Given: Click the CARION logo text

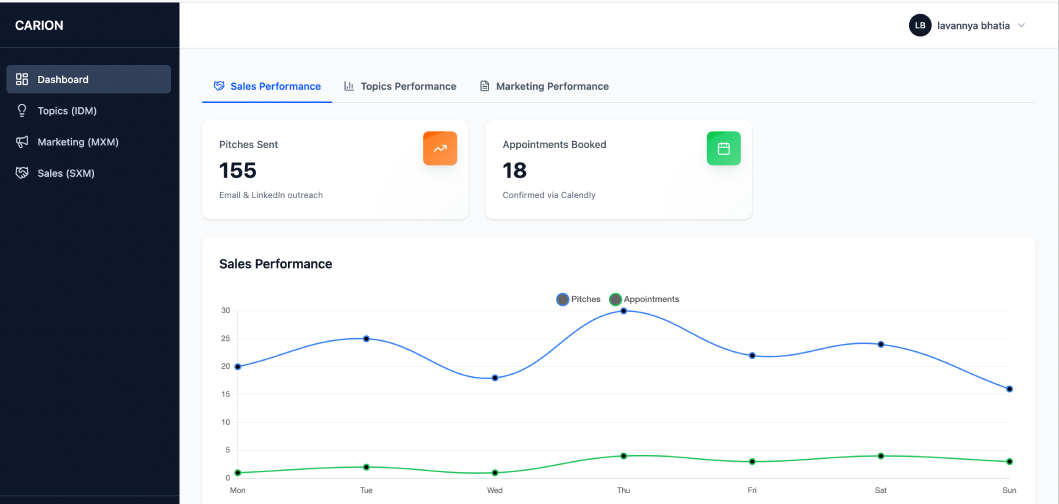Looking at the screenshot, I should tap(39, 25).
